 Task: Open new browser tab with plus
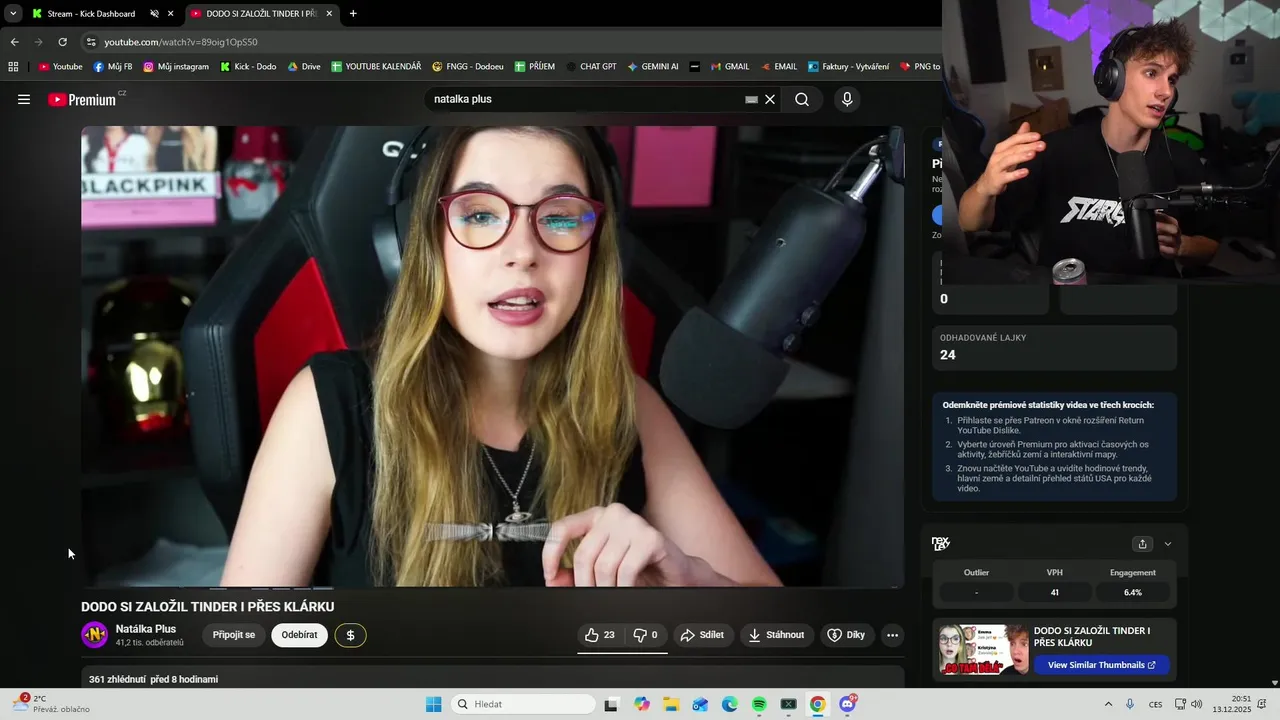[x=353, y=14]
